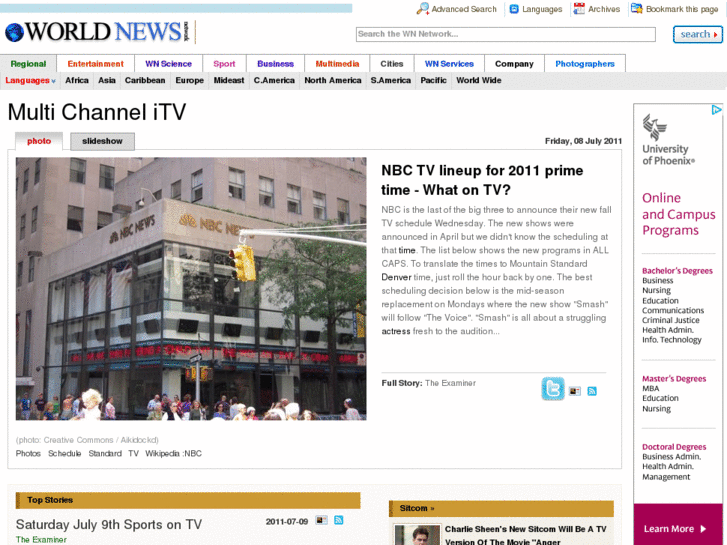Click the actress keyword in article

(x=396, y=332)
